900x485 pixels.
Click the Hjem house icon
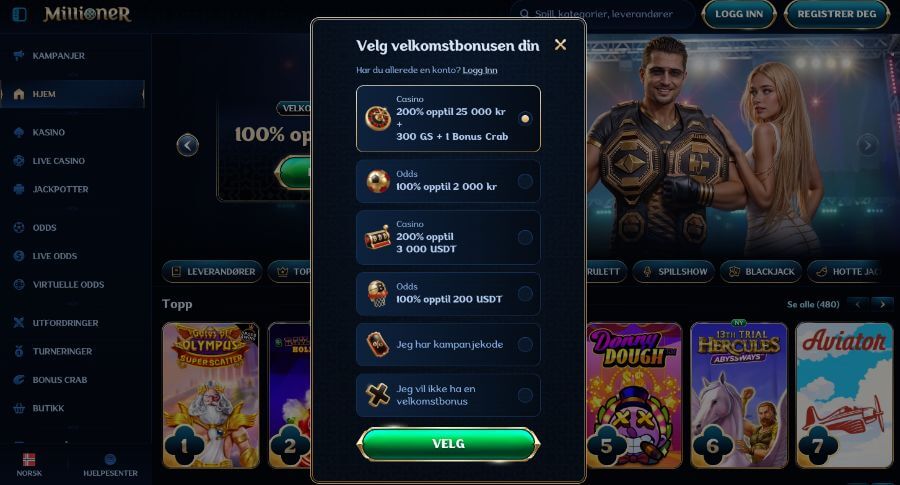(19, 94)
